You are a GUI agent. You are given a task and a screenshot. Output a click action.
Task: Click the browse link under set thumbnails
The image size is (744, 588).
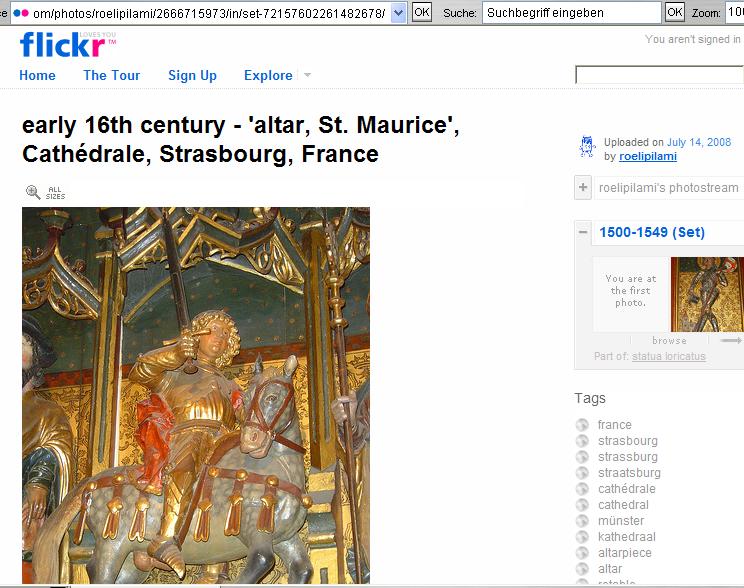669,341
